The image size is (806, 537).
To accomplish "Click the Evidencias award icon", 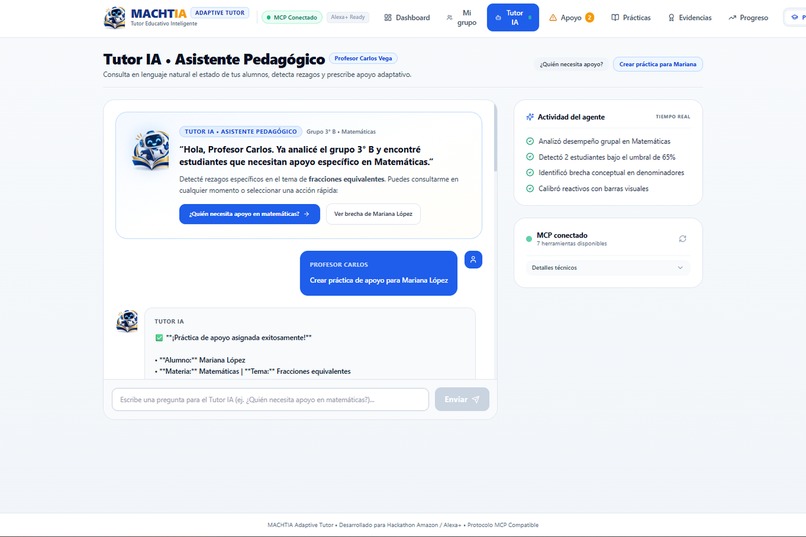I will coord(671,17).
